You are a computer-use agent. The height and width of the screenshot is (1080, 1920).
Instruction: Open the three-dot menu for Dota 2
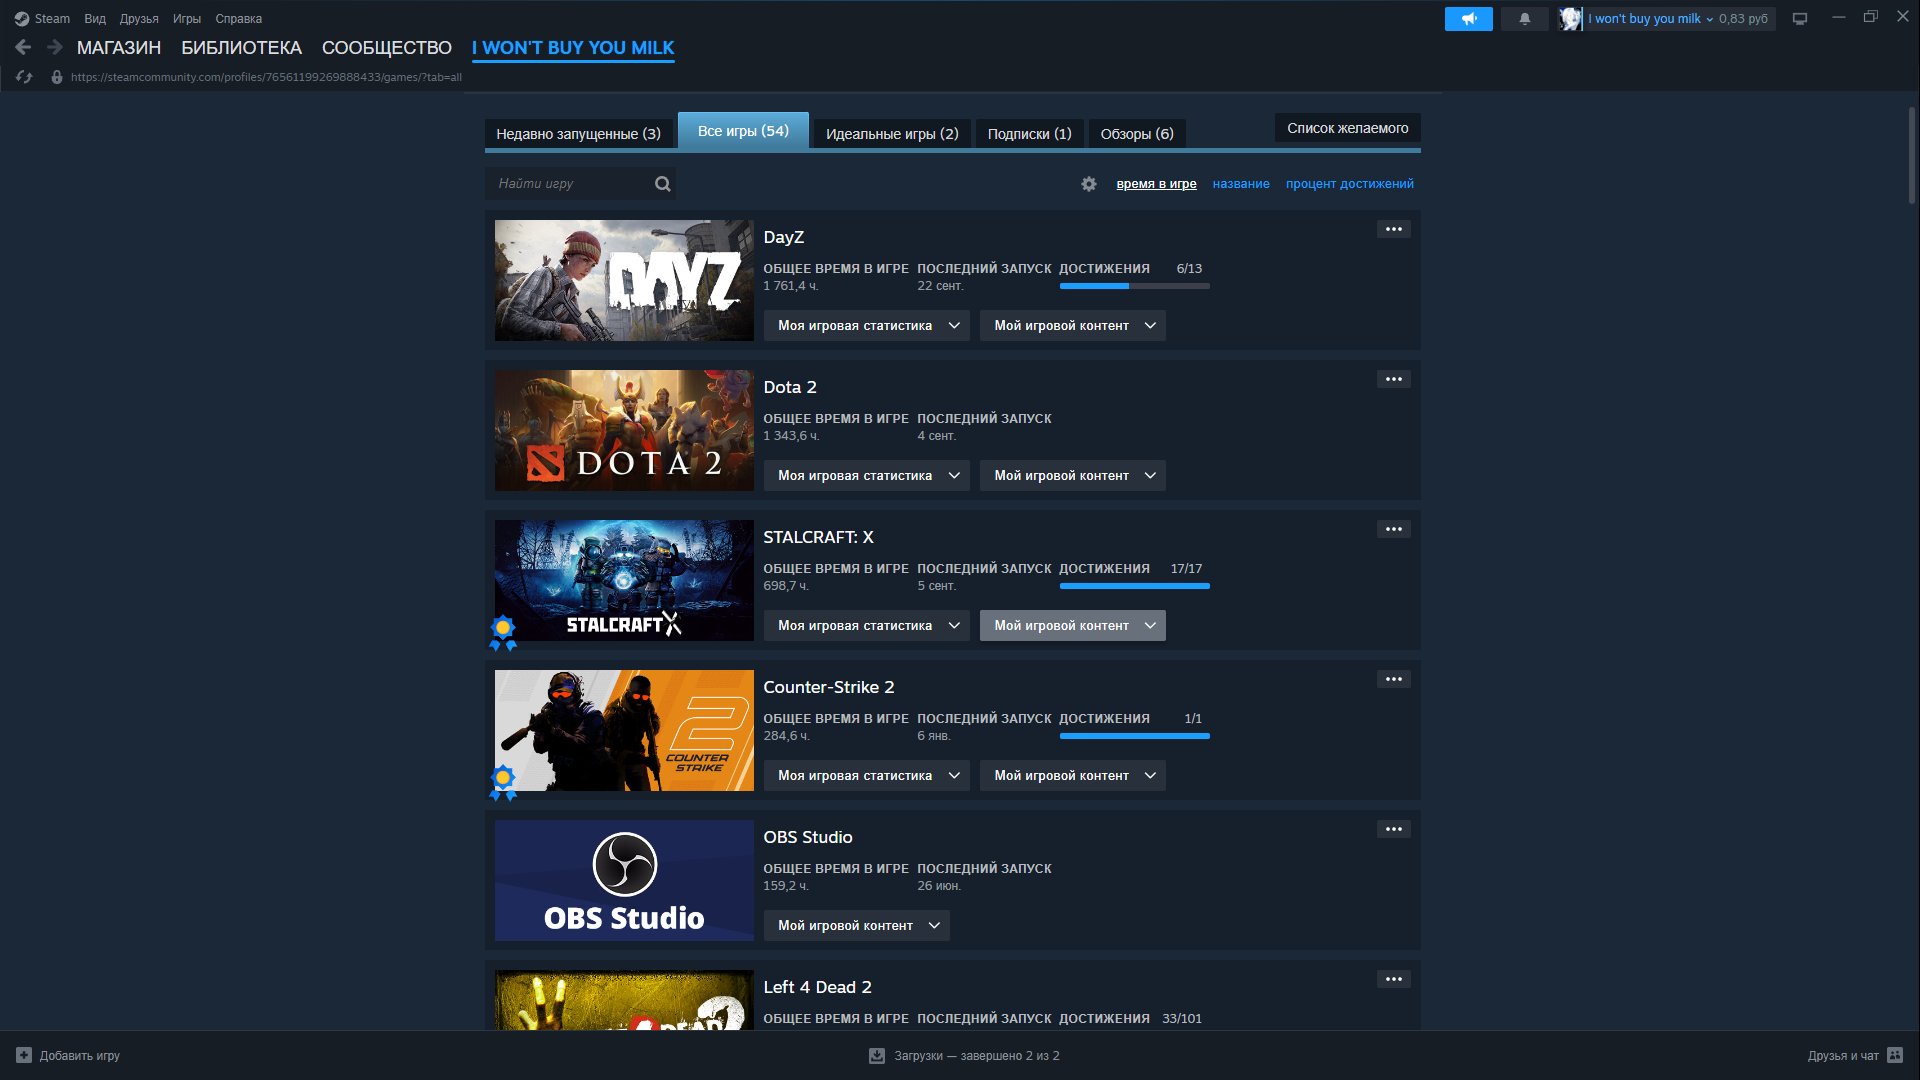pos(1394,379)
